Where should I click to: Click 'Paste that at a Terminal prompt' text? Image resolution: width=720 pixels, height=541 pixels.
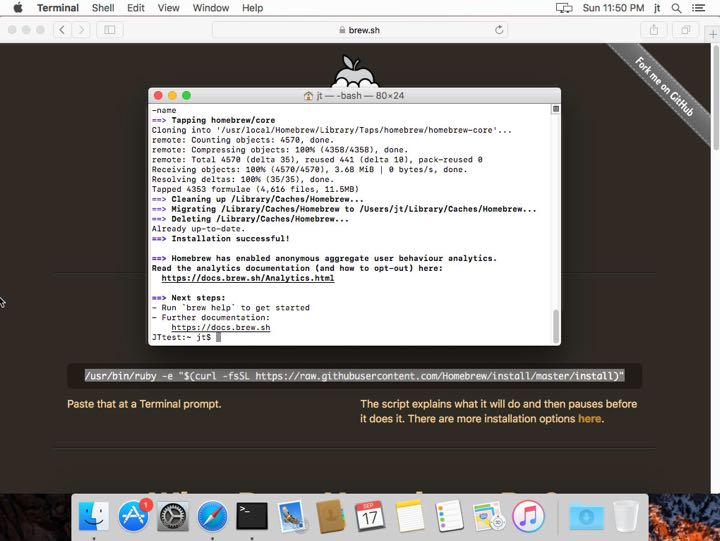tap(144, 404)
